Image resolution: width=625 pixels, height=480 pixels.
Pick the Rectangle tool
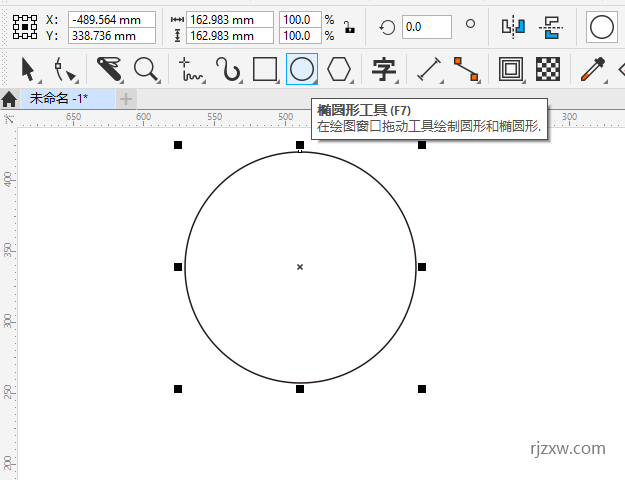click(x=265, y=69)
